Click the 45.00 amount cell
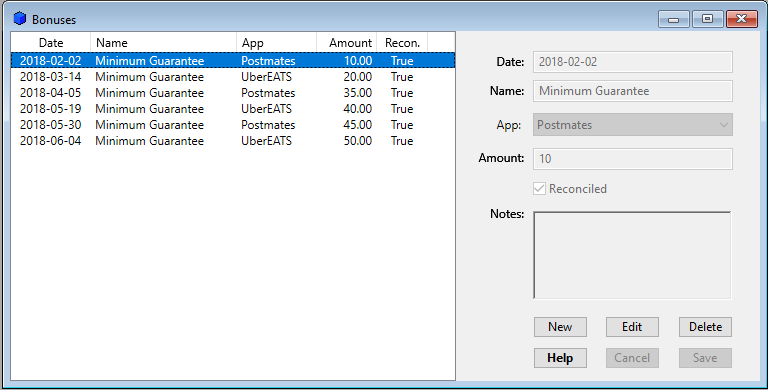 tap(358, 125)
